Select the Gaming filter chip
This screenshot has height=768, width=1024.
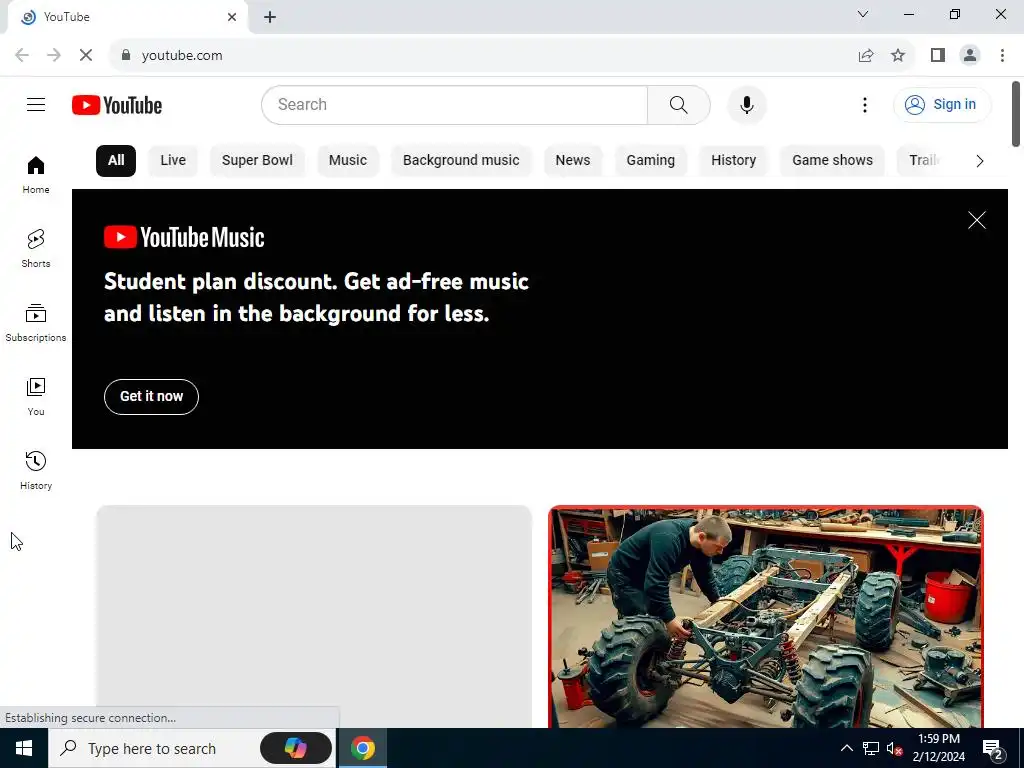pyautogui.click(x=650, y=161)
